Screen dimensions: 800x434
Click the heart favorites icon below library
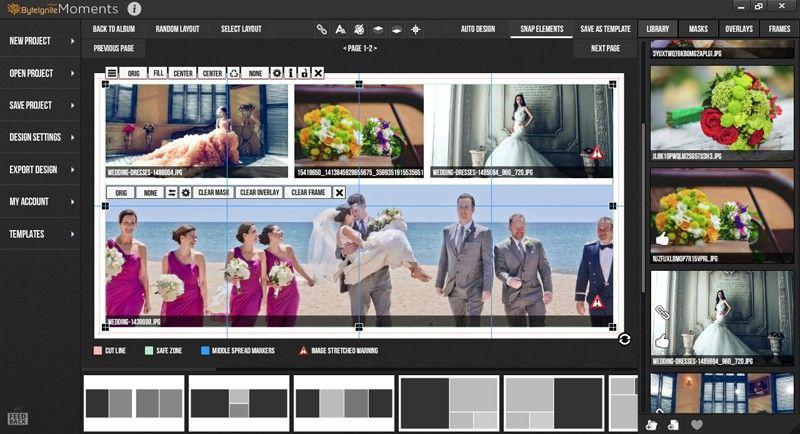coord(696,424)
